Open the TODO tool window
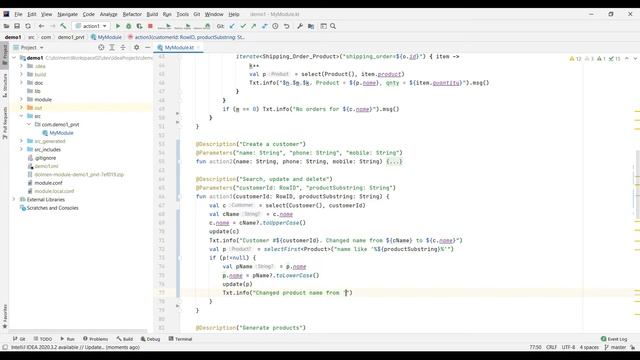This screenshot has width=640, height=360. pyautogui.click(x=43, y=339)
